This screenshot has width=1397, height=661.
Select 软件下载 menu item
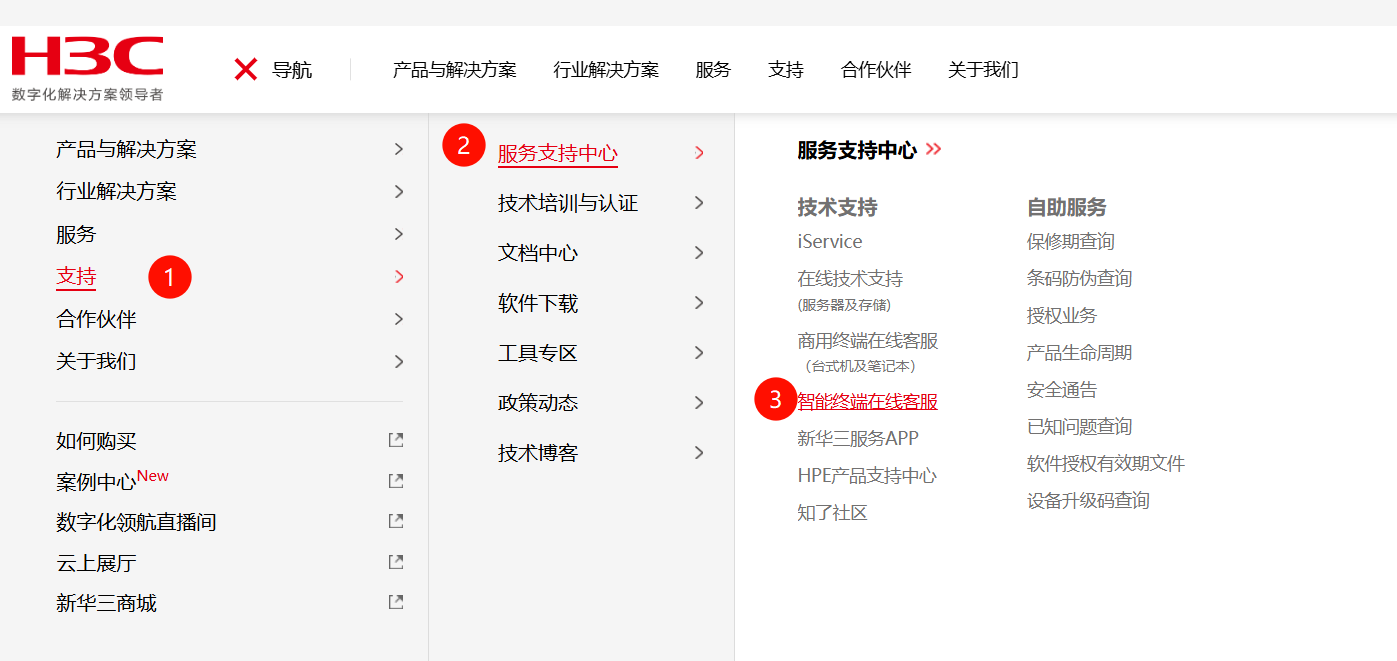tap(538, 303)
